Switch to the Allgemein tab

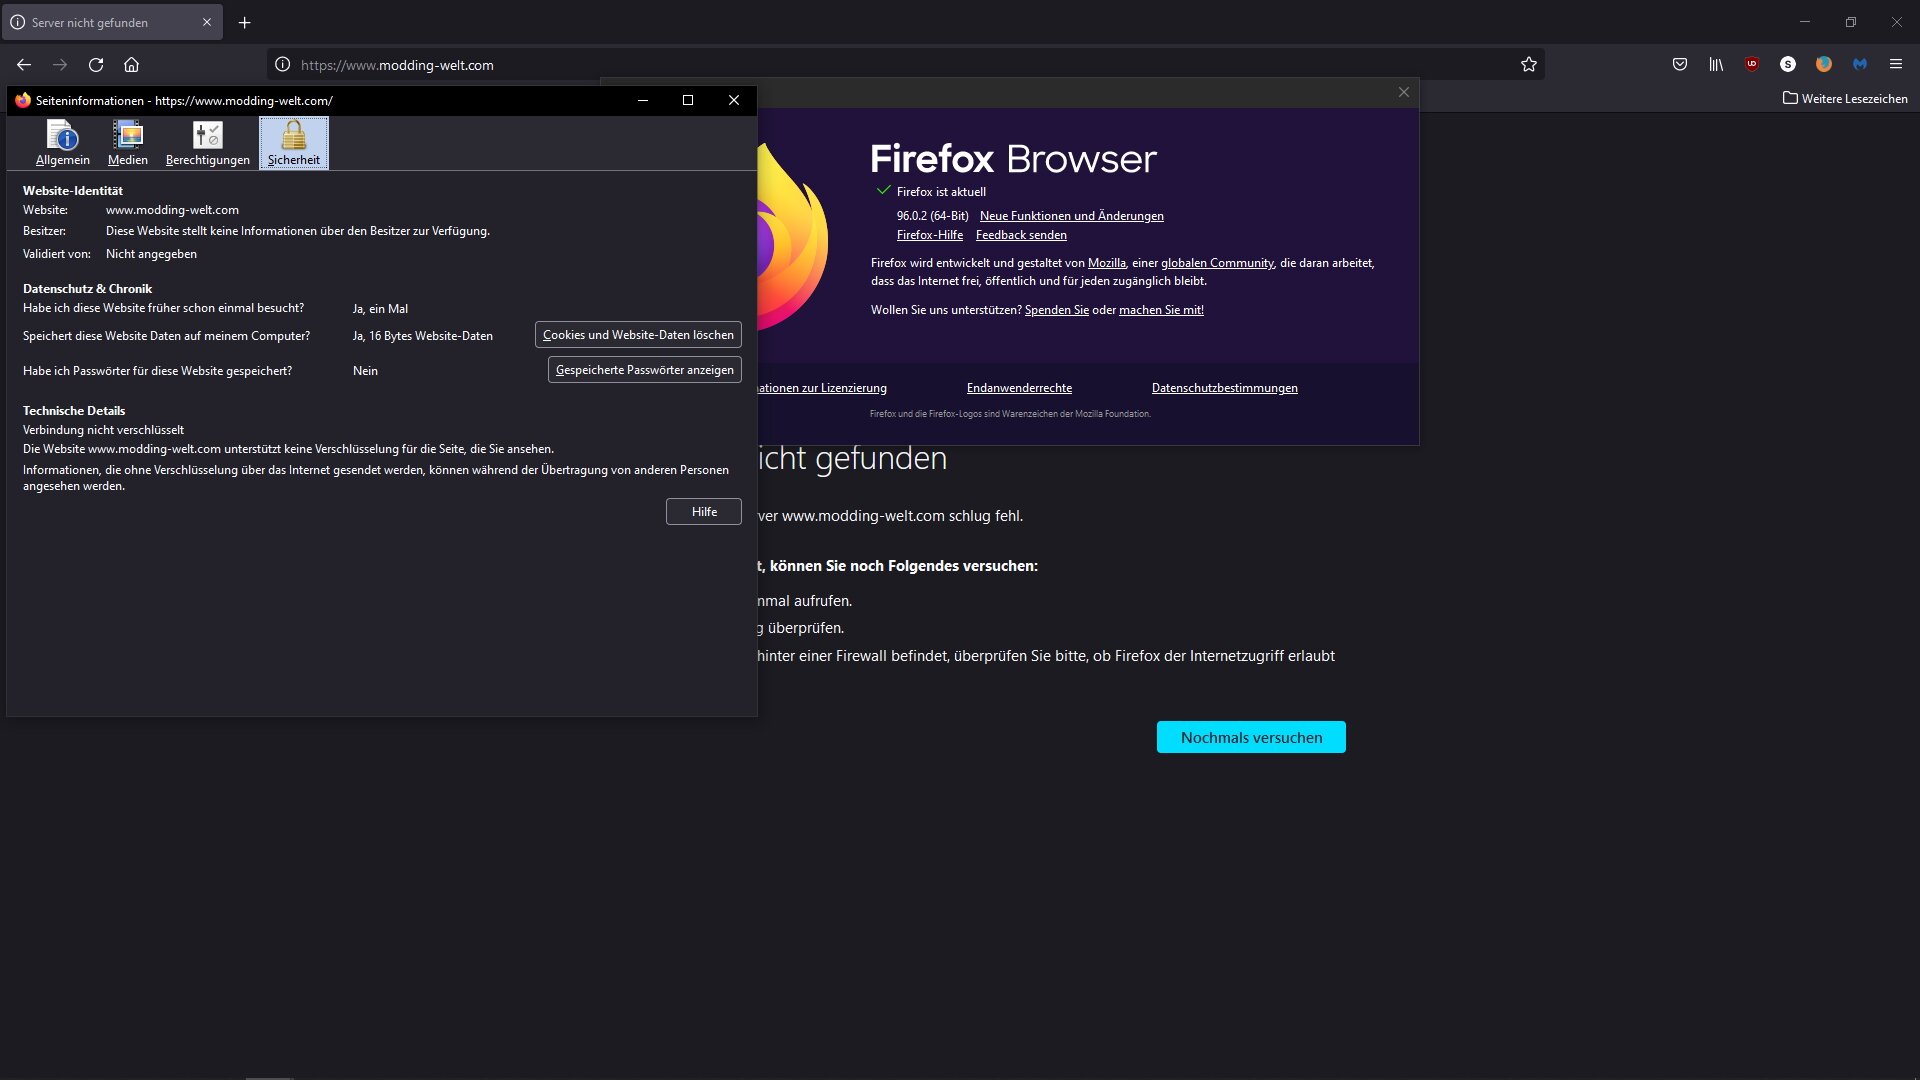tap(63, 143)
